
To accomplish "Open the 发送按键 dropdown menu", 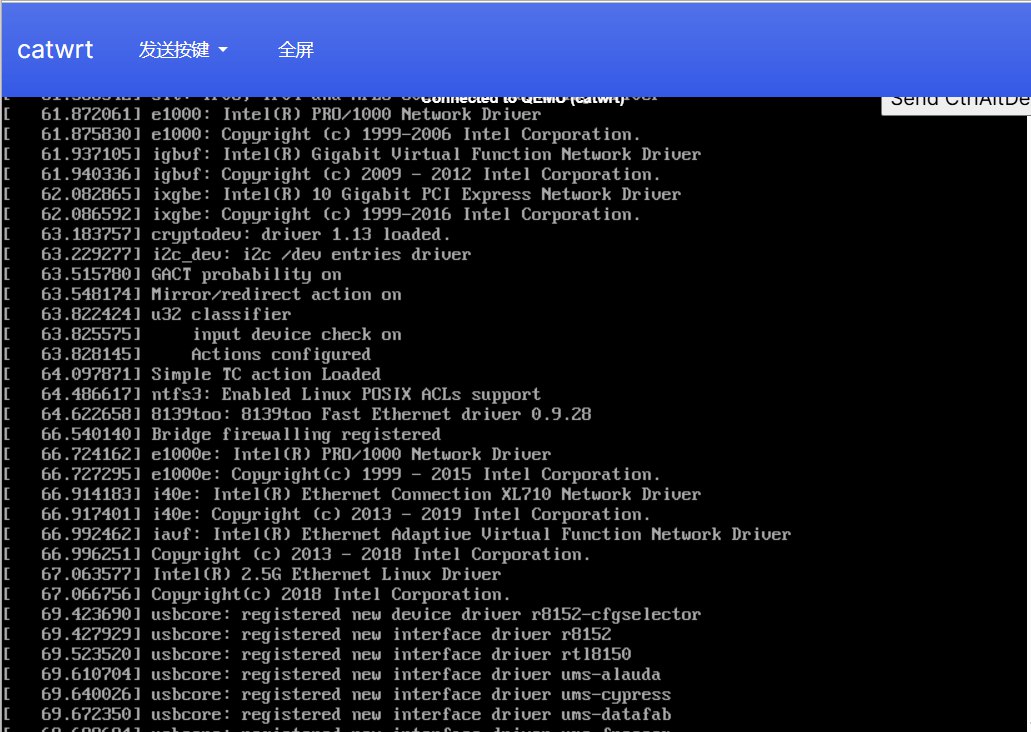I will [183, 50].
